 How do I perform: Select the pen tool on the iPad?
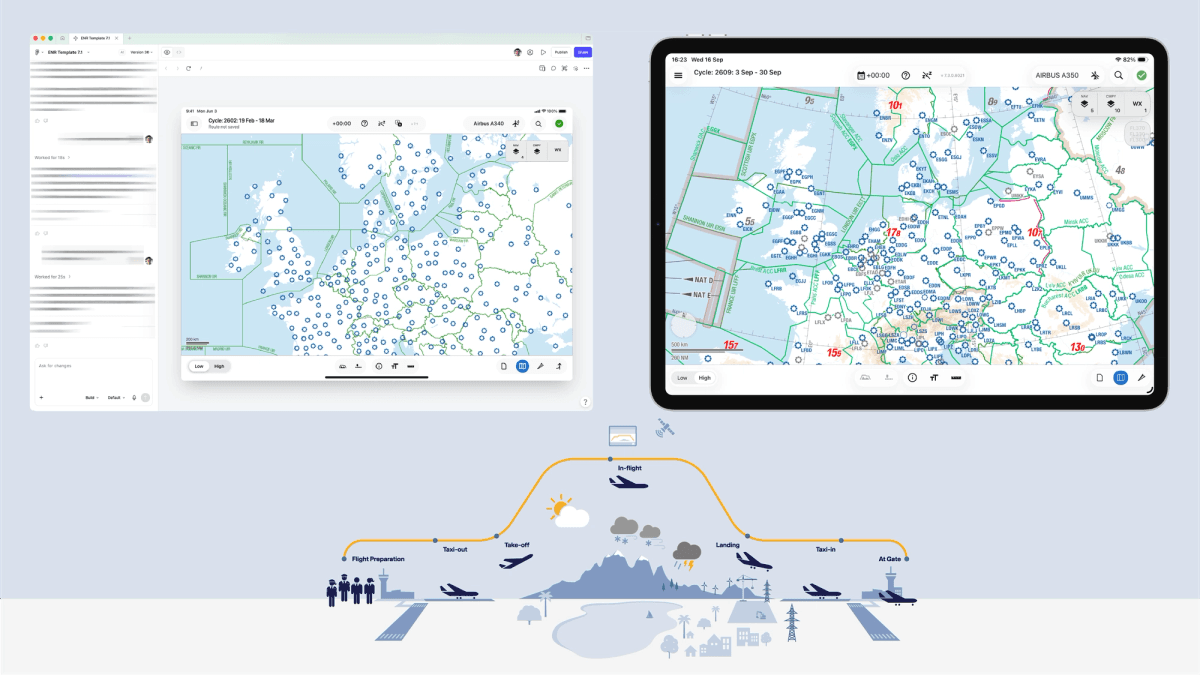pos(1141,378)
